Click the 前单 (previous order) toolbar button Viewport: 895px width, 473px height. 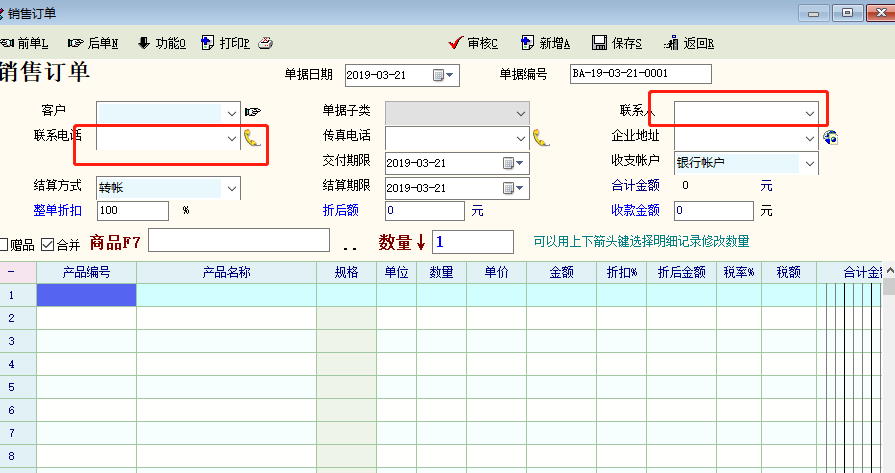tap(25, 43)
